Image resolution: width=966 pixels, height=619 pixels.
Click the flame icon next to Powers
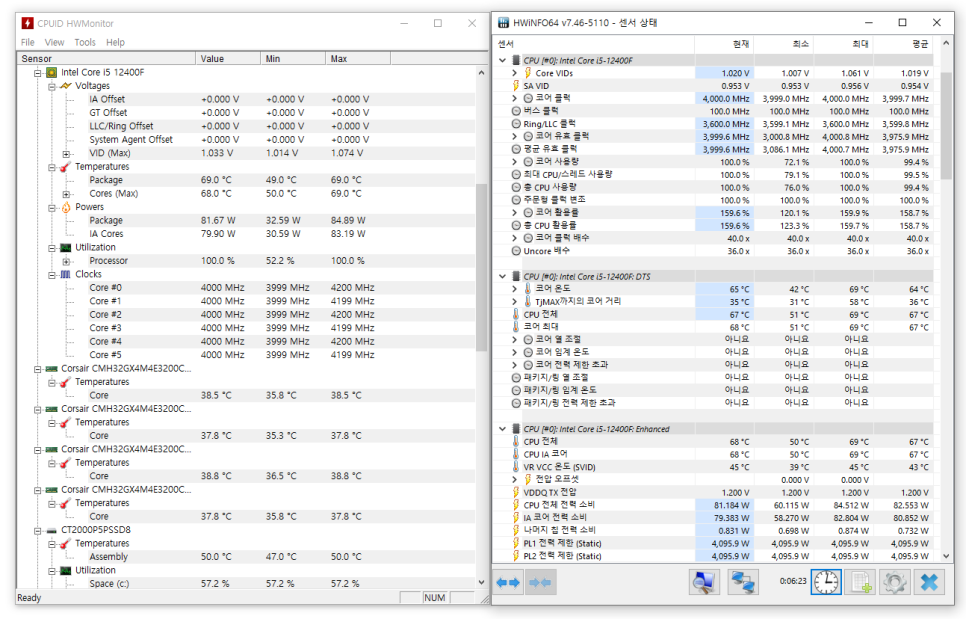[x=66, y=207]
